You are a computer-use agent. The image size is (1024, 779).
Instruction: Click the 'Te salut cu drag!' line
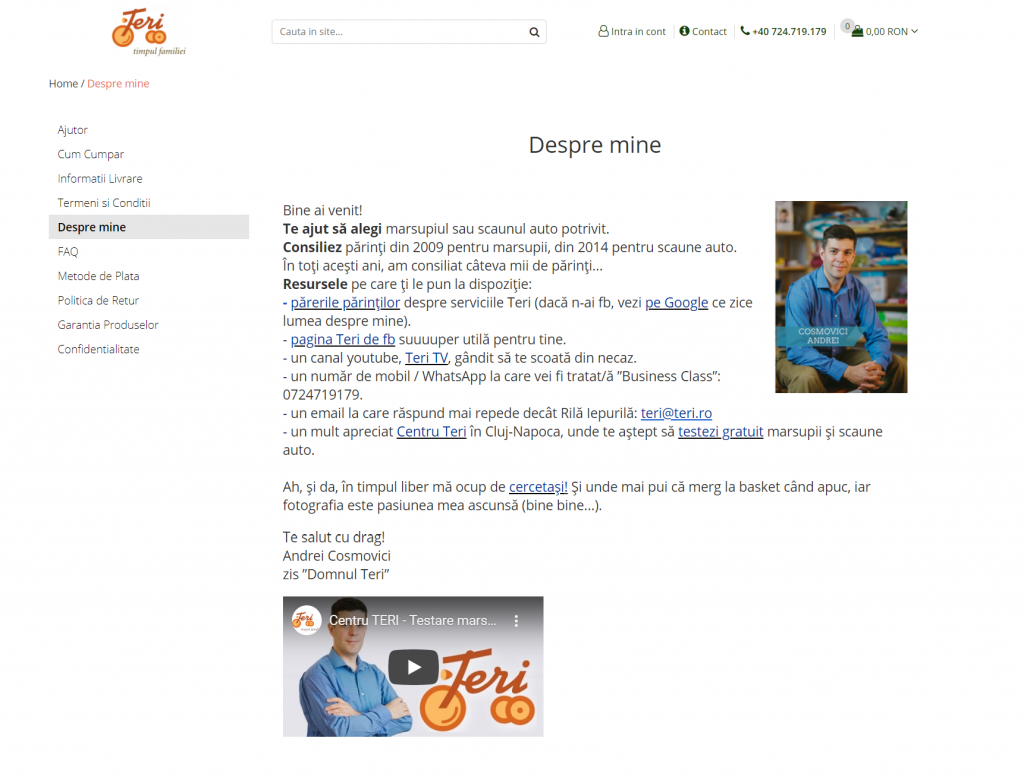coord(334,537)
